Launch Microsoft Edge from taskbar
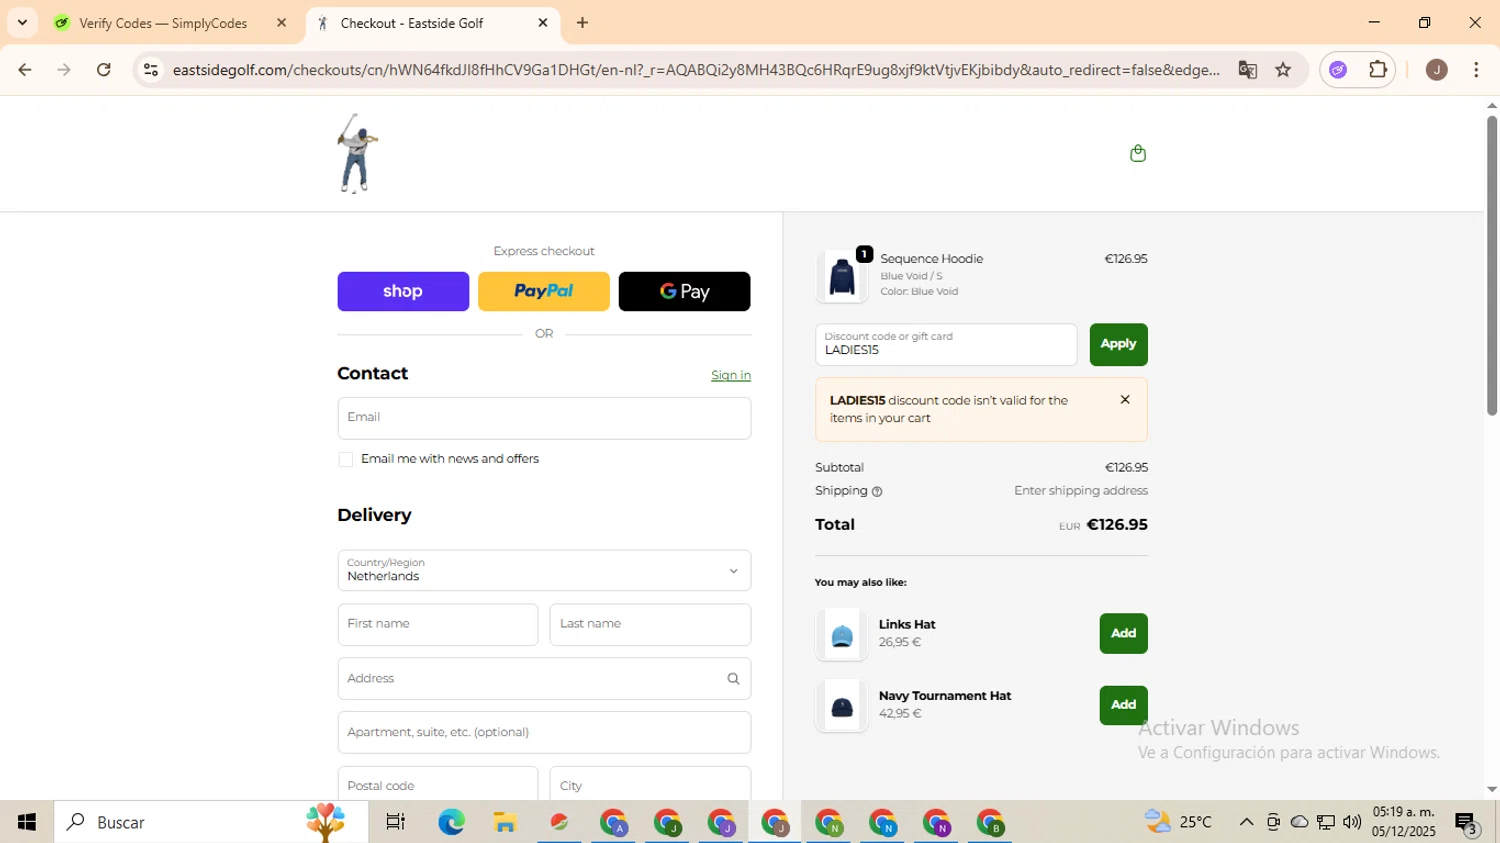This screenshot has height=843, width=1500. (x=451, y=822)
